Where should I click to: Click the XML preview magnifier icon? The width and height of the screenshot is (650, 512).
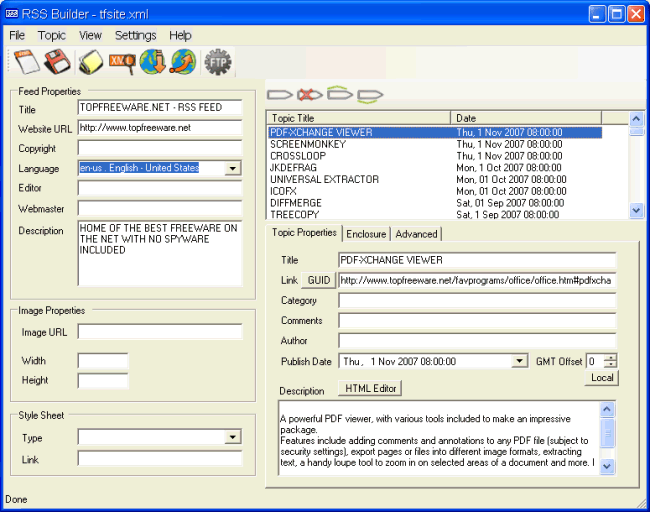(122, 63)
